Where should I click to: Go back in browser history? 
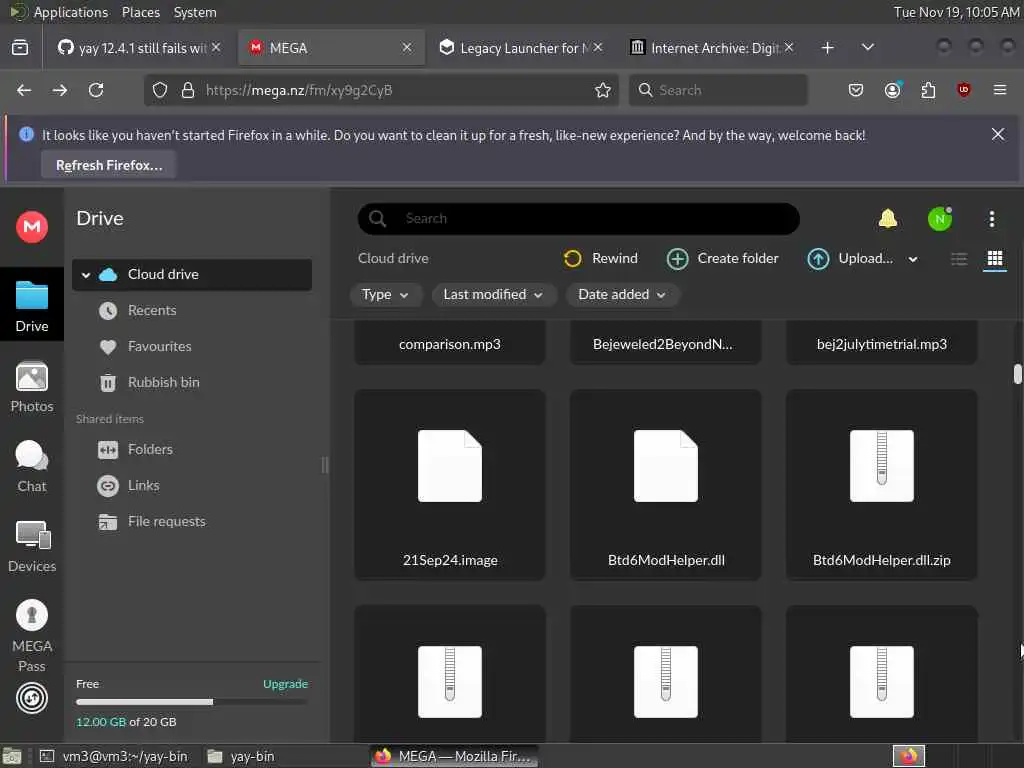pos(24,90)
